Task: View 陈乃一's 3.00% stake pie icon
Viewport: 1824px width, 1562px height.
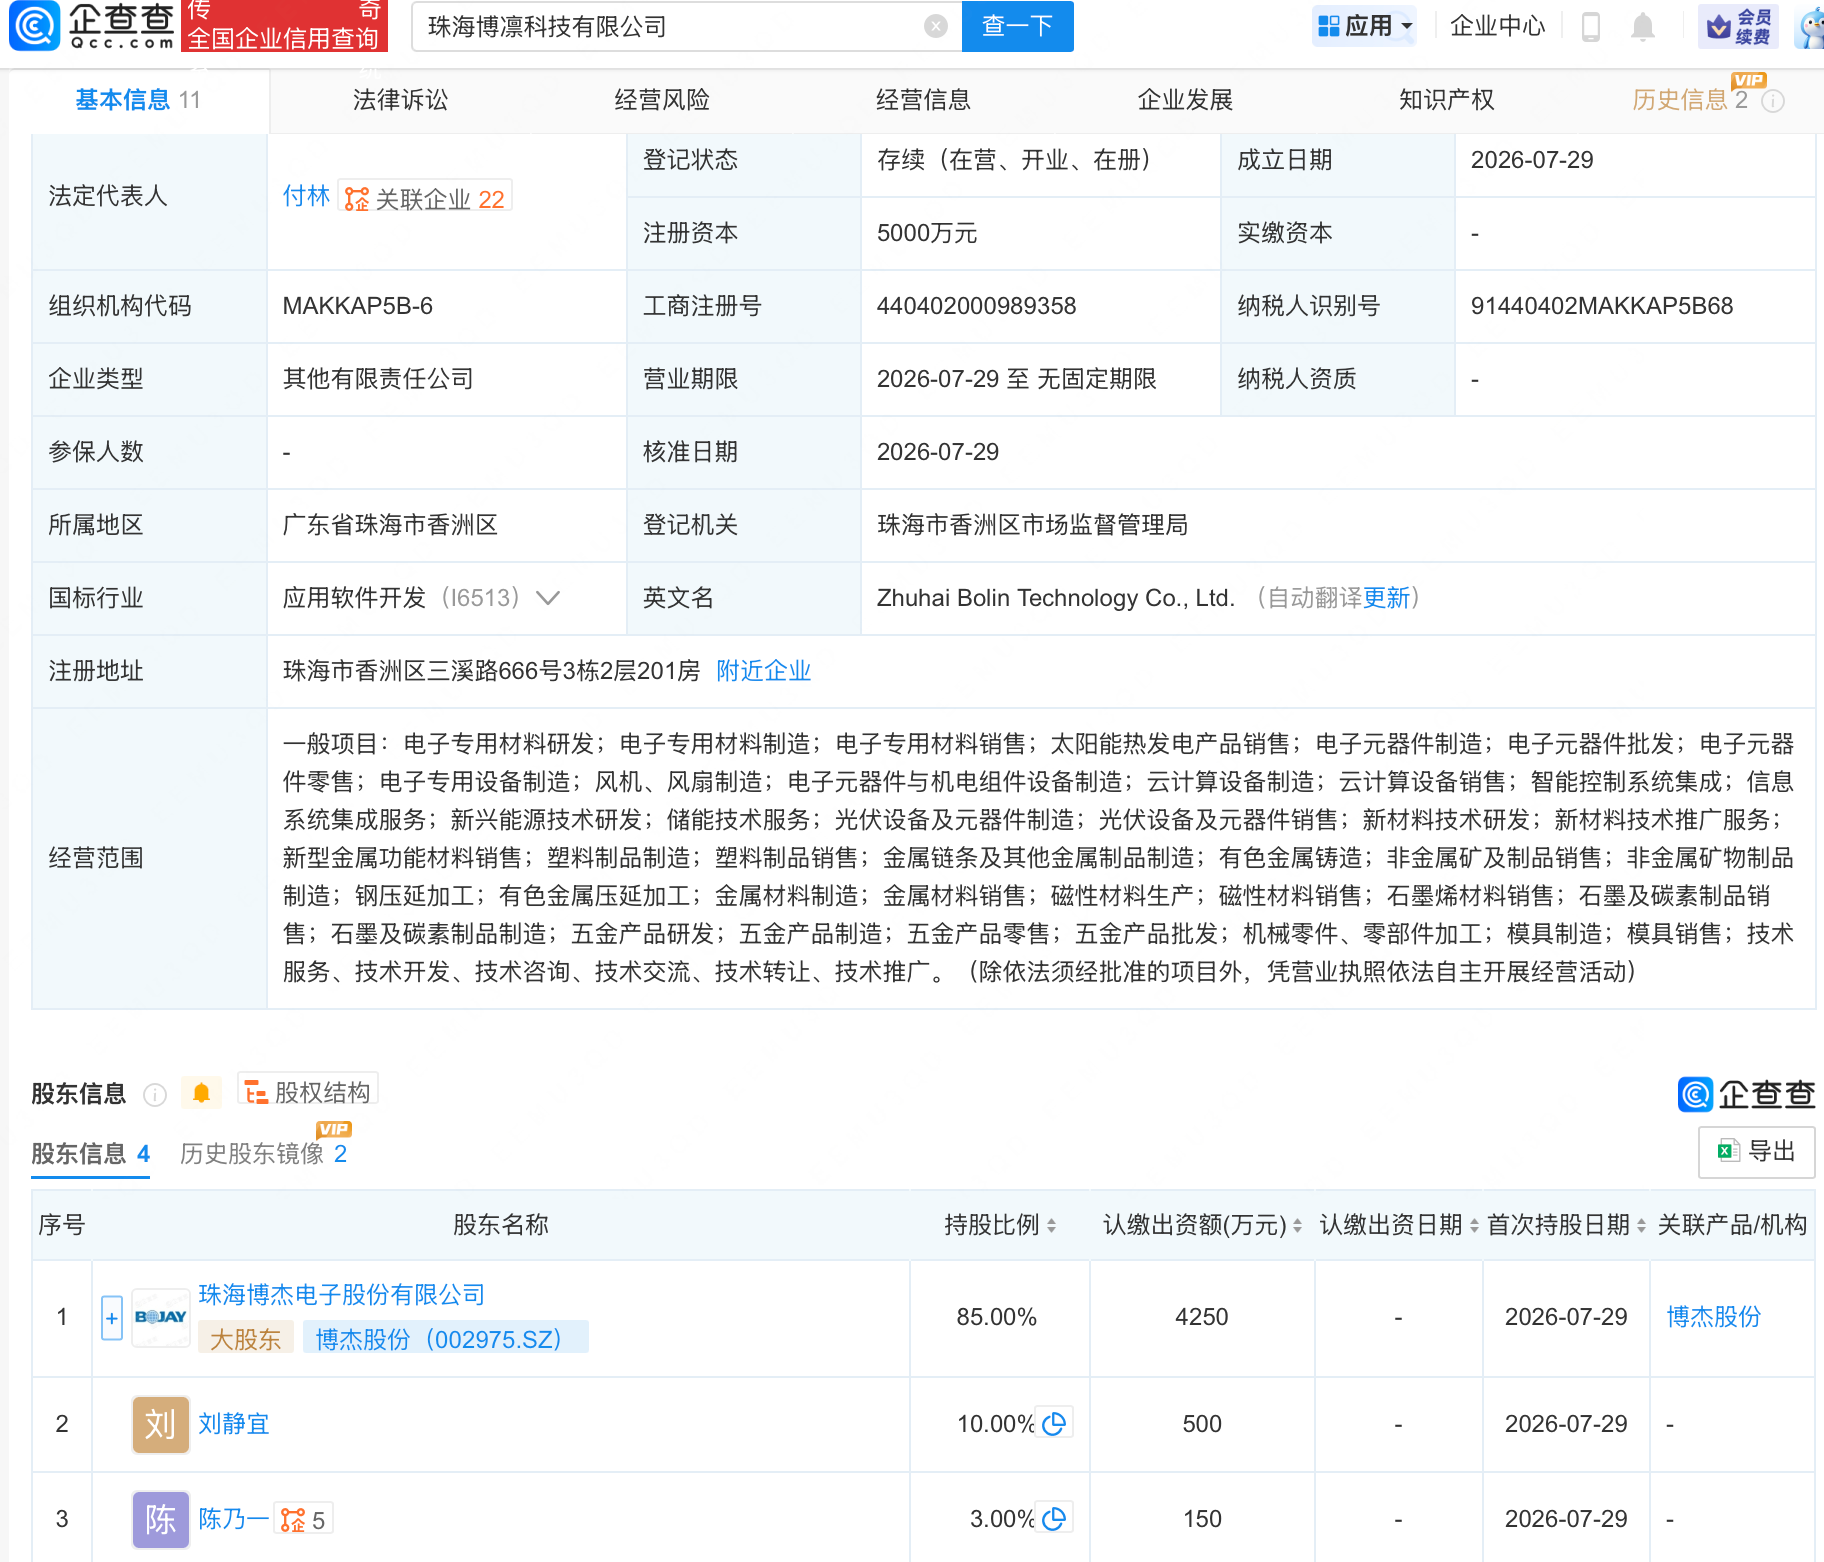Action: pos(1053,1518)
